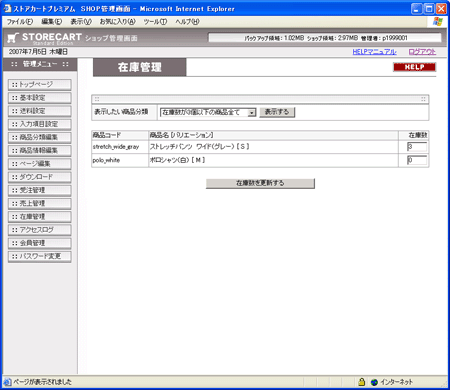Go to トップページ in sidebar
The height and width of the screenshot is (390, 450).
40,85
